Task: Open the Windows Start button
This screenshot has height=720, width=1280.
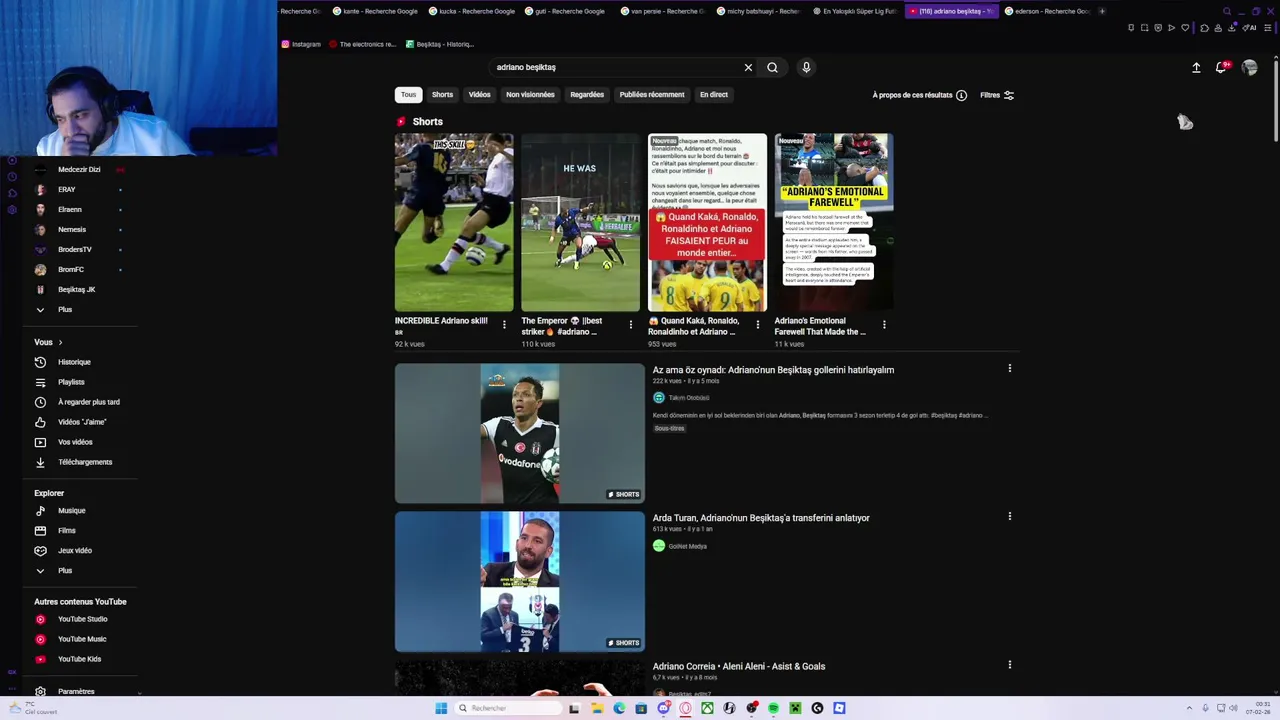Action: pyautogui.click(x=441, y=708)
